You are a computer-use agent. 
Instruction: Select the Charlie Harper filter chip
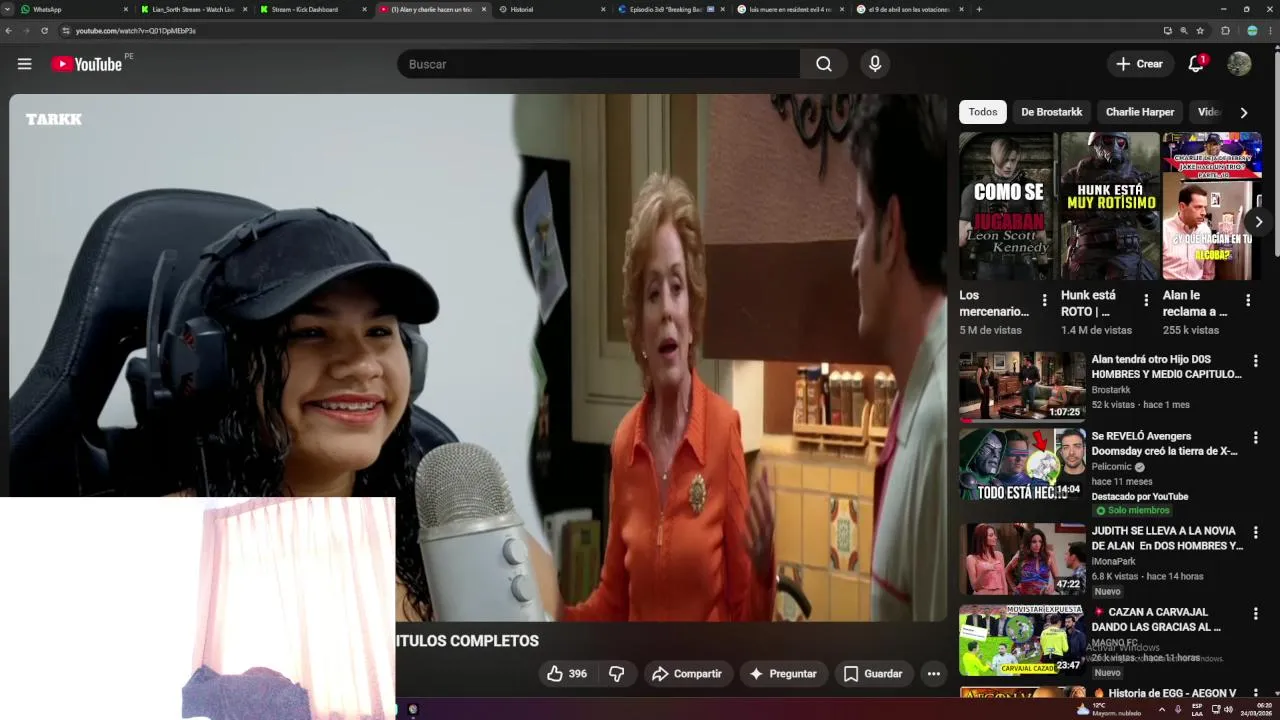pyautogui.click(x=1140, y=112)
